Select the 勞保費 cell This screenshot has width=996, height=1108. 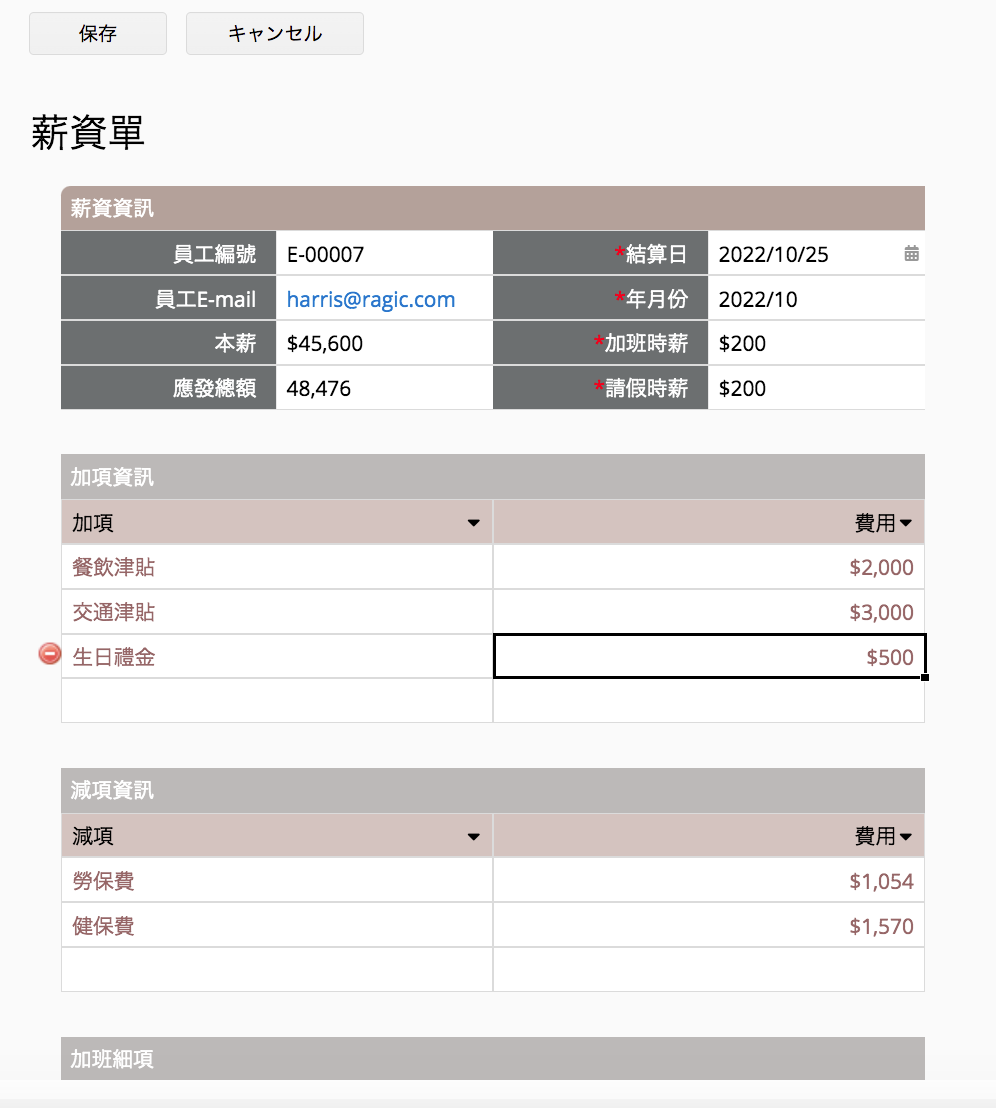point(277,881)
